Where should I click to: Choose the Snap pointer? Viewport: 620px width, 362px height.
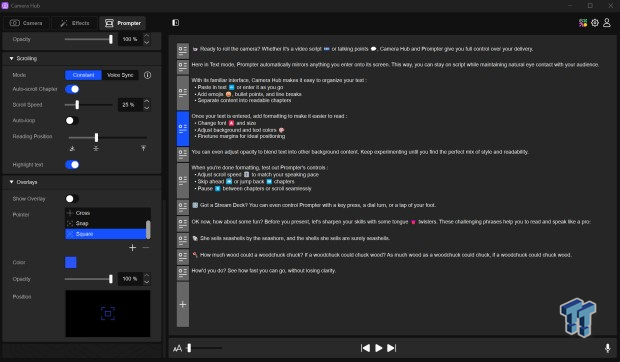point(106,223)
